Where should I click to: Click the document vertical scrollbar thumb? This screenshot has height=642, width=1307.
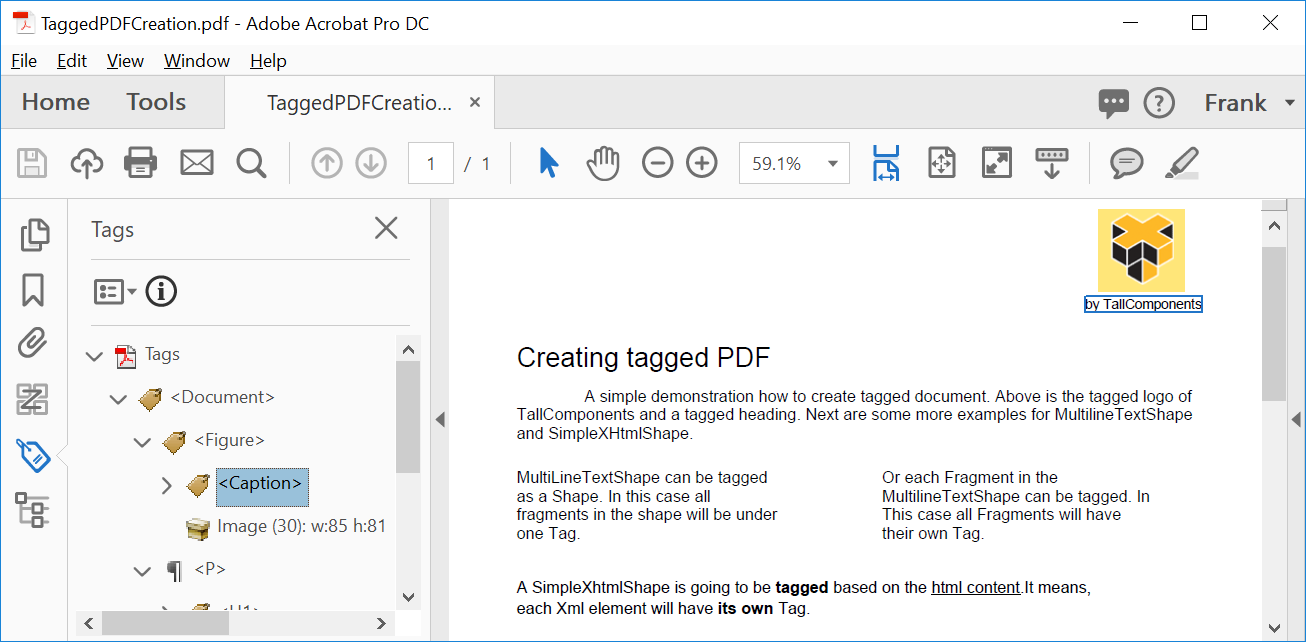[x=1274, y=323]
